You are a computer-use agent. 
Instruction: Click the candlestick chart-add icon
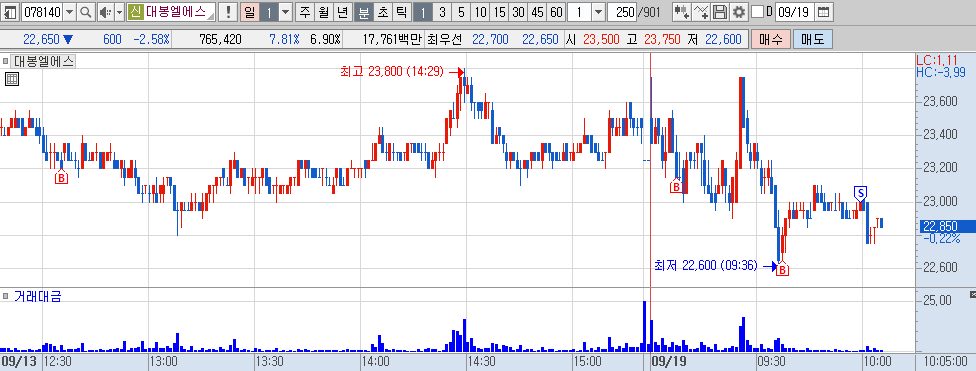[x=682, y=11]
